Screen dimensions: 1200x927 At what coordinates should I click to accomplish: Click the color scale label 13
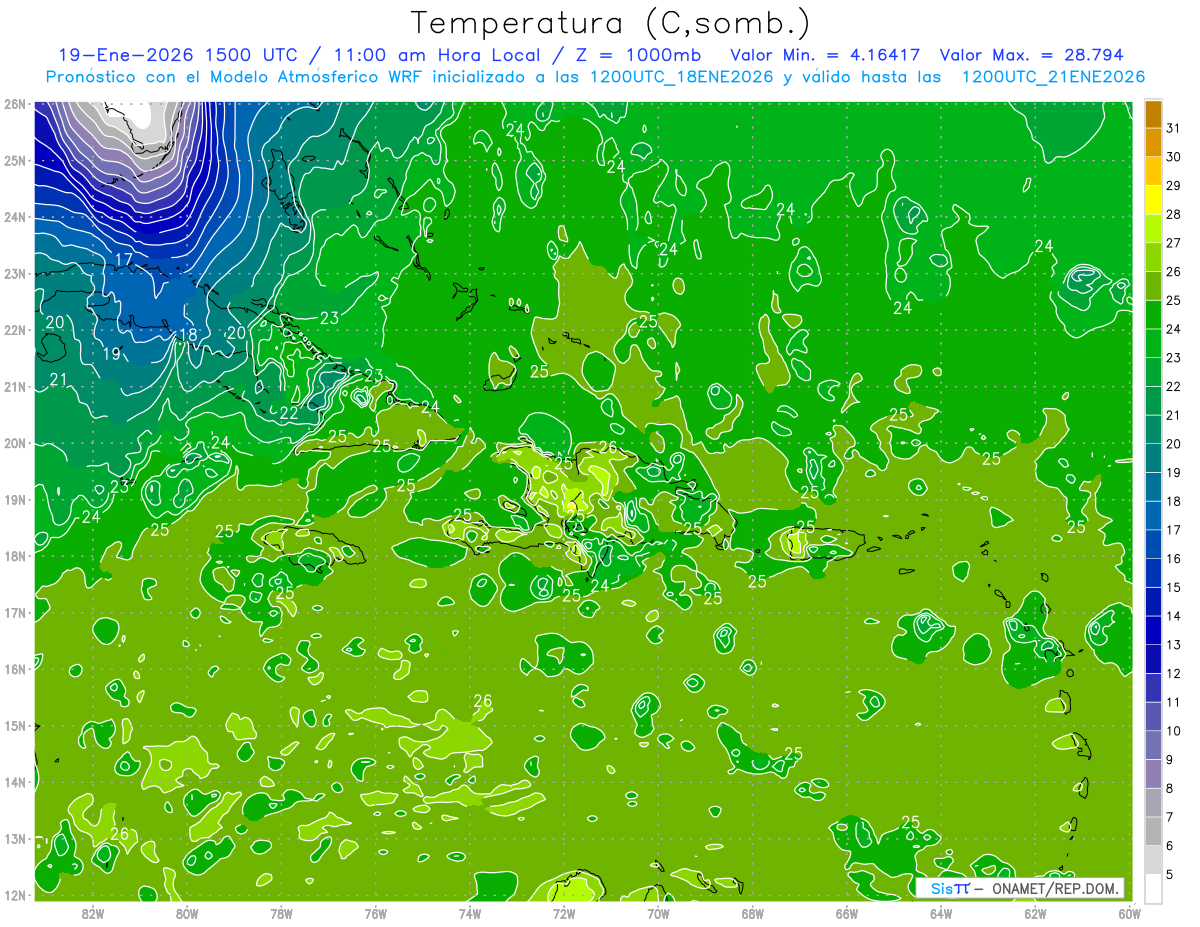[1173, 644]
